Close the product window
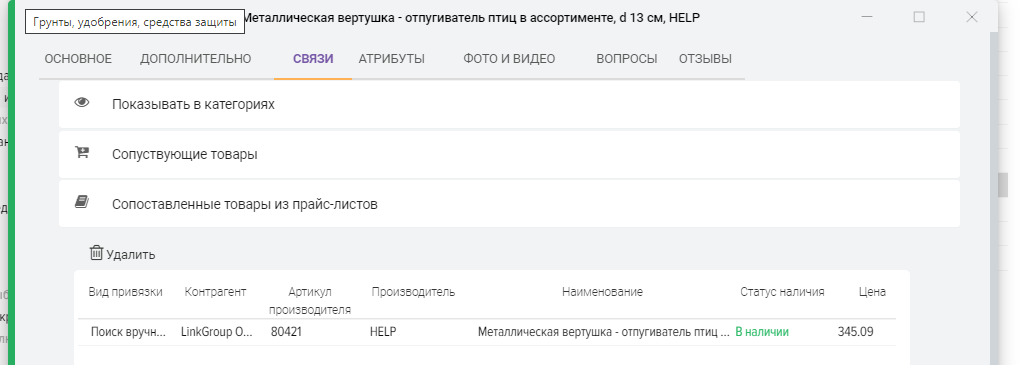 pyautogui.click(x=972, y=18)
